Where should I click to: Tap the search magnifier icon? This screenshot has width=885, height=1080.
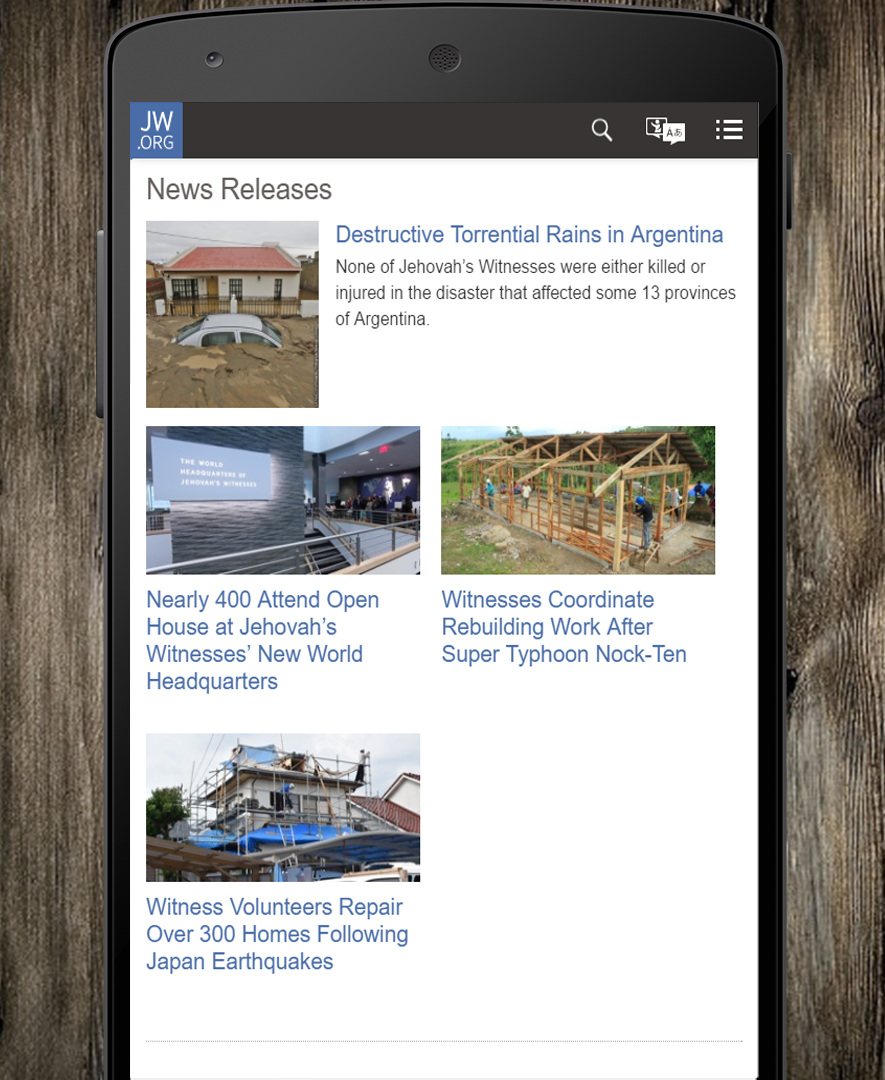tap(602, 129)
